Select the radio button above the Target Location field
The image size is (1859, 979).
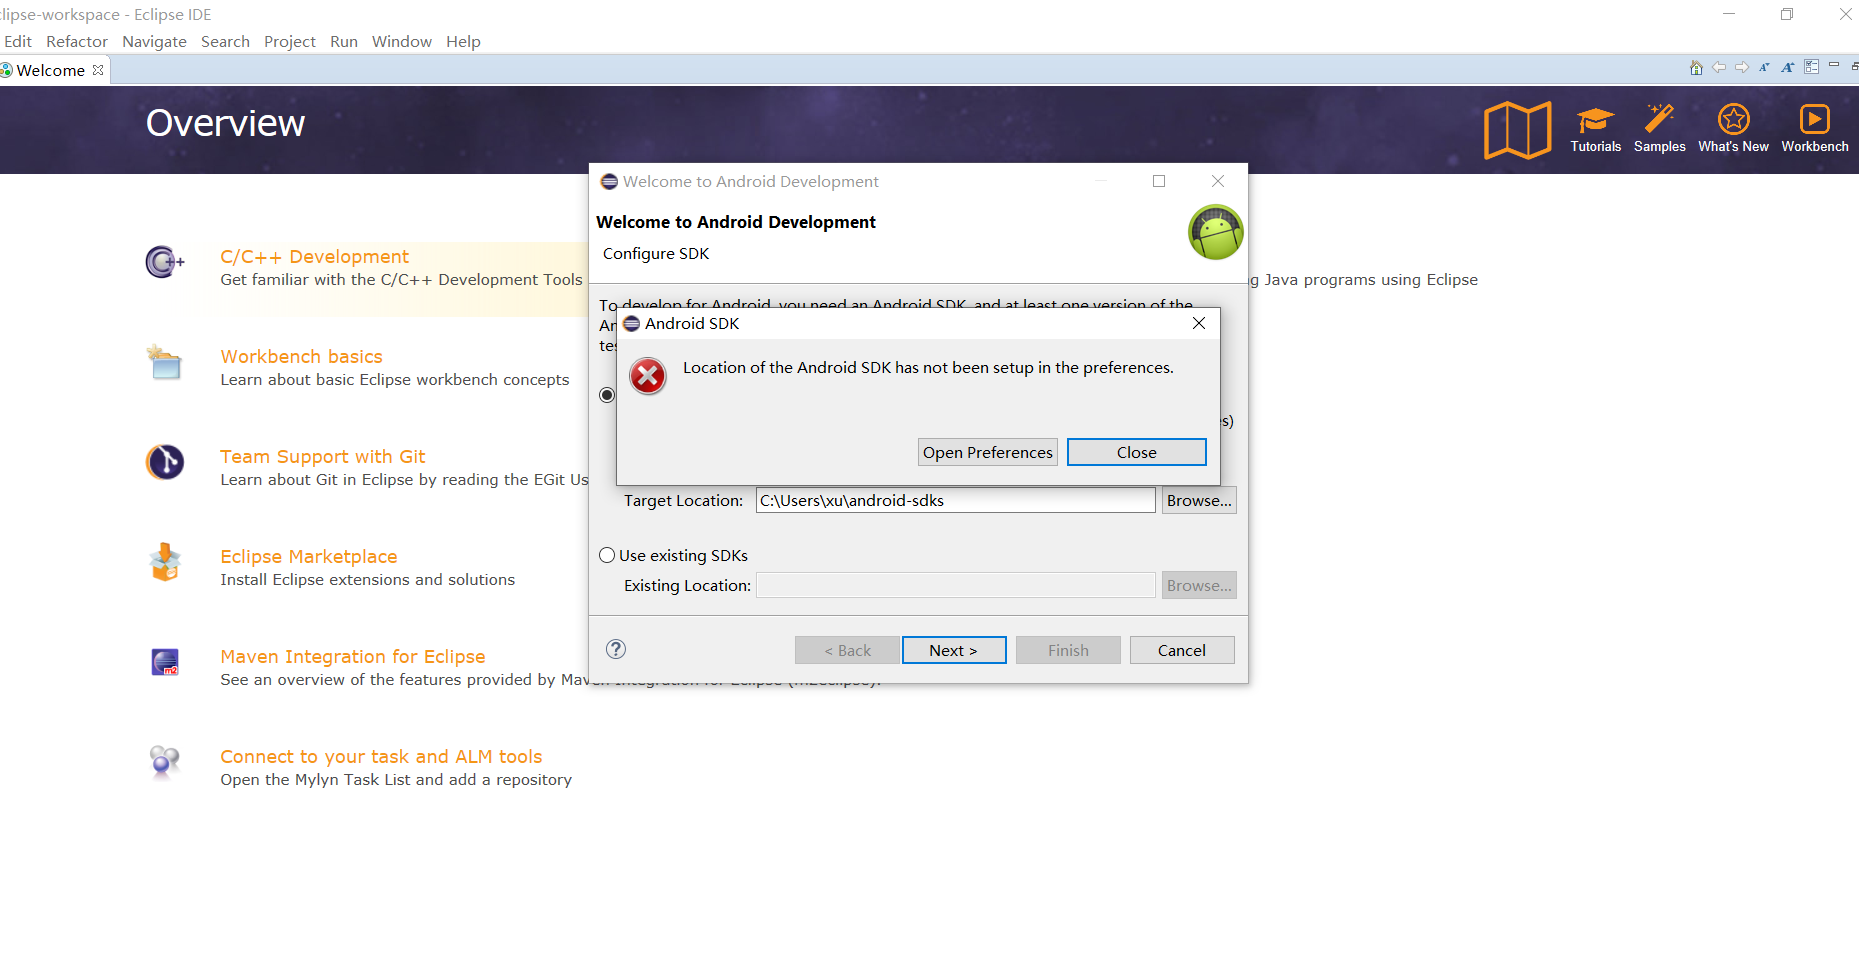click(607, 395)
